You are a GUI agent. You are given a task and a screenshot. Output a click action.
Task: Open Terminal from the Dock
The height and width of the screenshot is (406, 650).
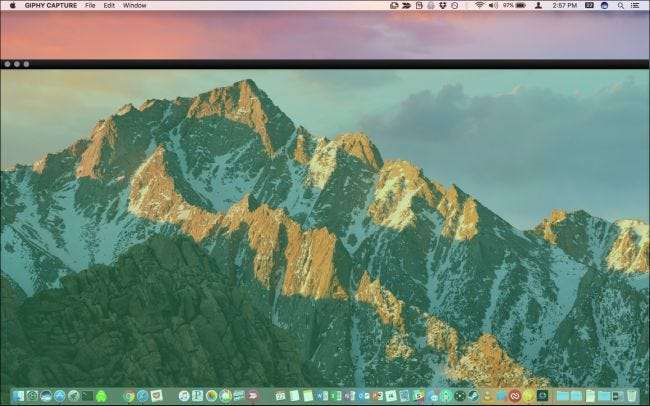click(x=87, y=396)
